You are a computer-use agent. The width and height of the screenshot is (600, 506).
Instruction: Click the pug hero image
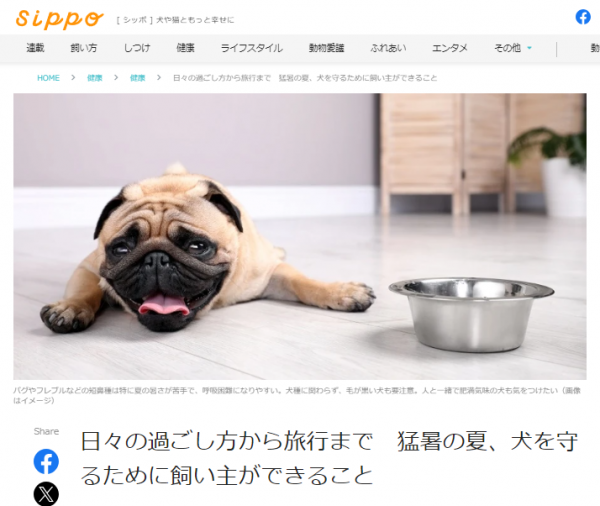click(300, 237)
